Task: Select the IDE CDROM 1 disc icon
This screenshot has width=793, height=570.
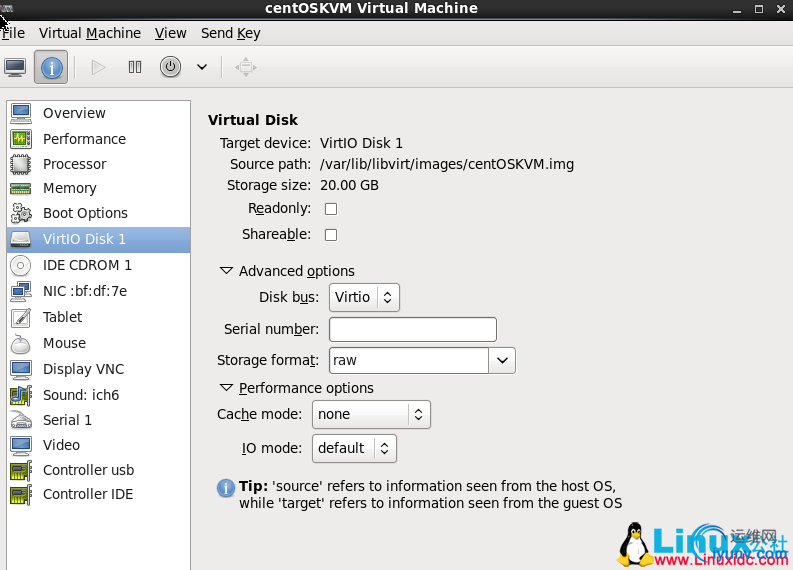Action: pyautogui.click(x=21, y=265)
